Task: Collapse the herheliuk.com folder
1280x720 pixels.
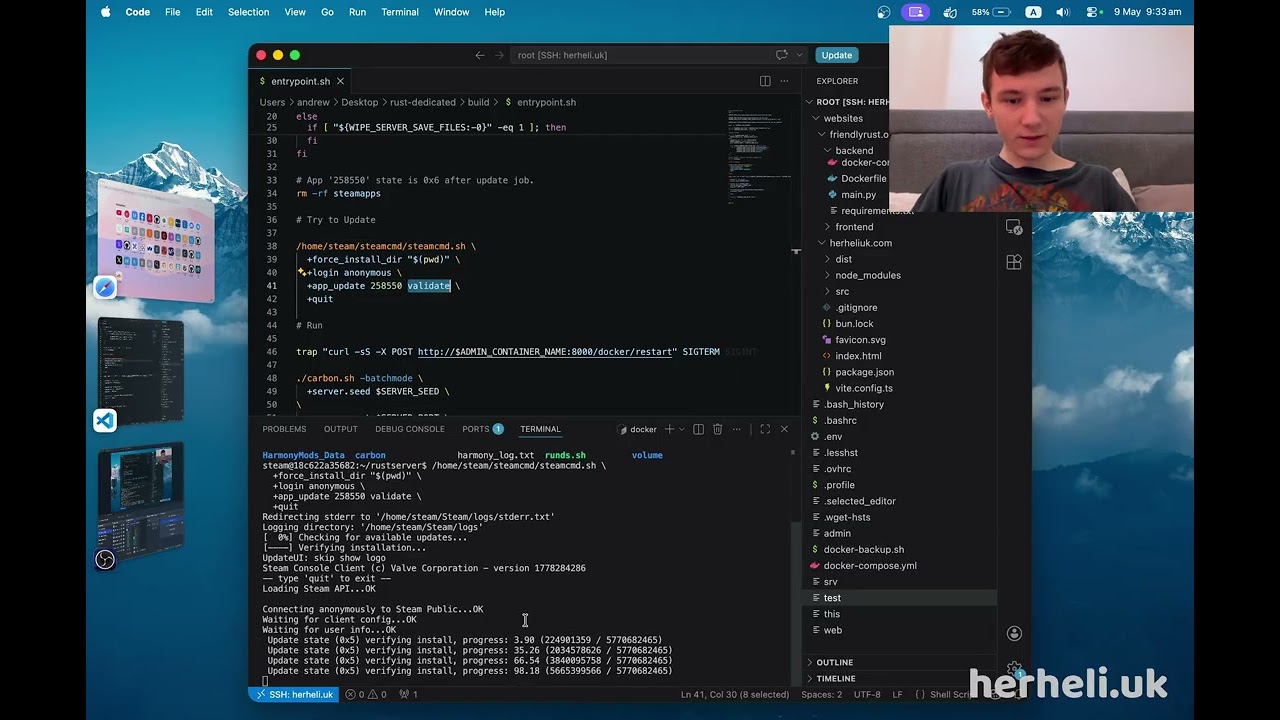Action: click(x=860, y=243)
